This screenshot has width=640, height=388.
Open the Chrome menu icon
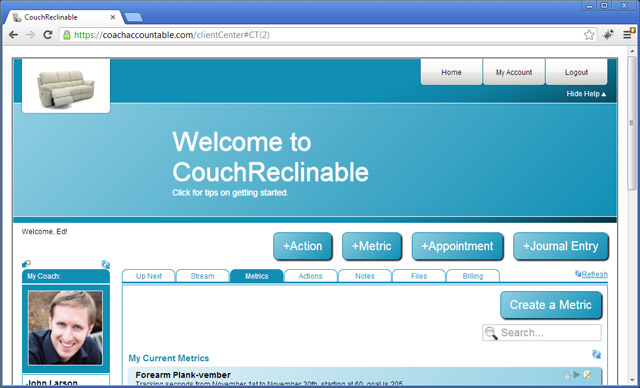pos(627,35)
